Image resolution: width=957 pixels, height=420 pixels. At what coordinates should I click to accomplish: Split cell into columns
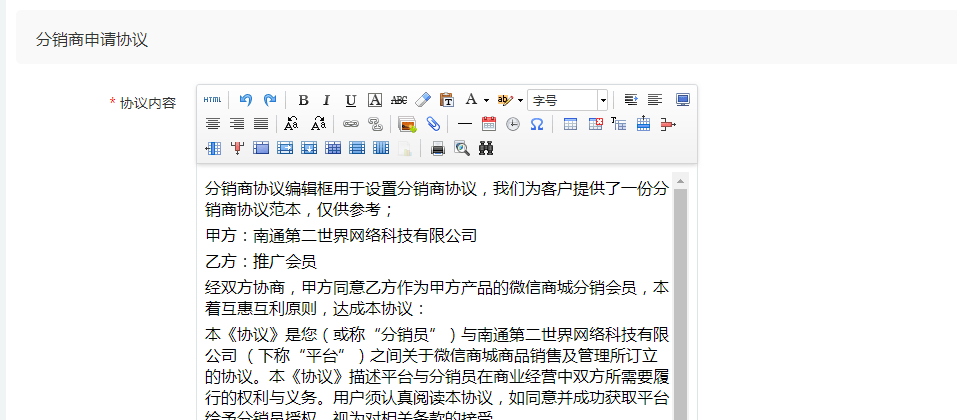coord(381,148)
